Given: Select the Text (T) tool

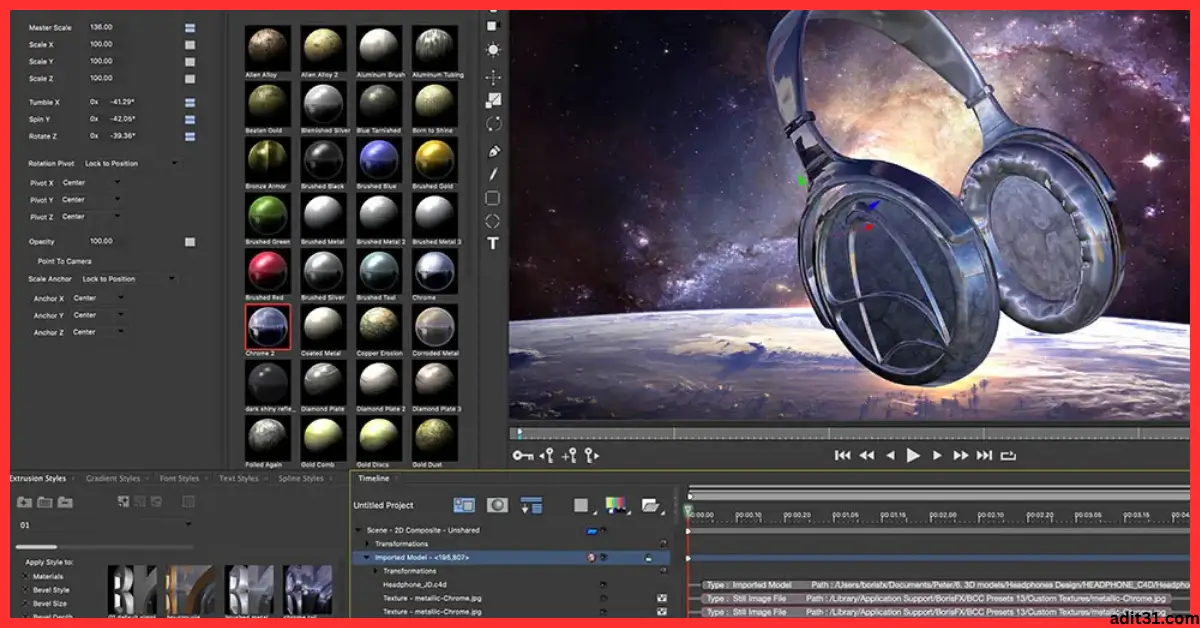Looking at the screenshot, I should click(493, 243).
